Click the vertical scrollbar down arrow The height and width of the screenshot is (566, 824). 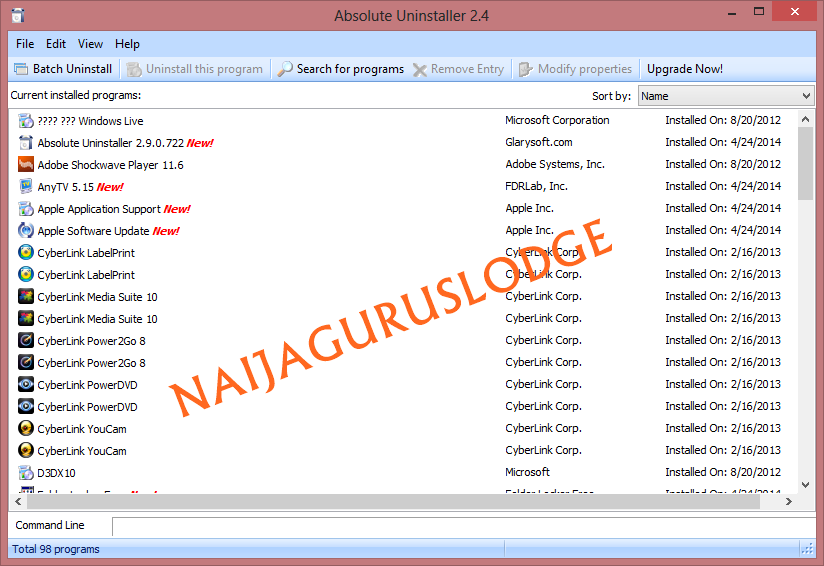tap(805, 485)
